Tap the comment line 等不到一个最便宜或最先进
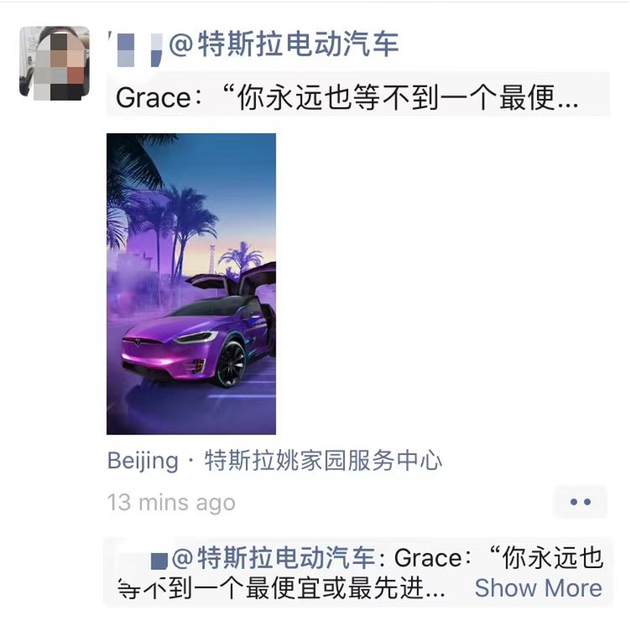The height and width of the screenshot is (635, 630). point(281,588)
